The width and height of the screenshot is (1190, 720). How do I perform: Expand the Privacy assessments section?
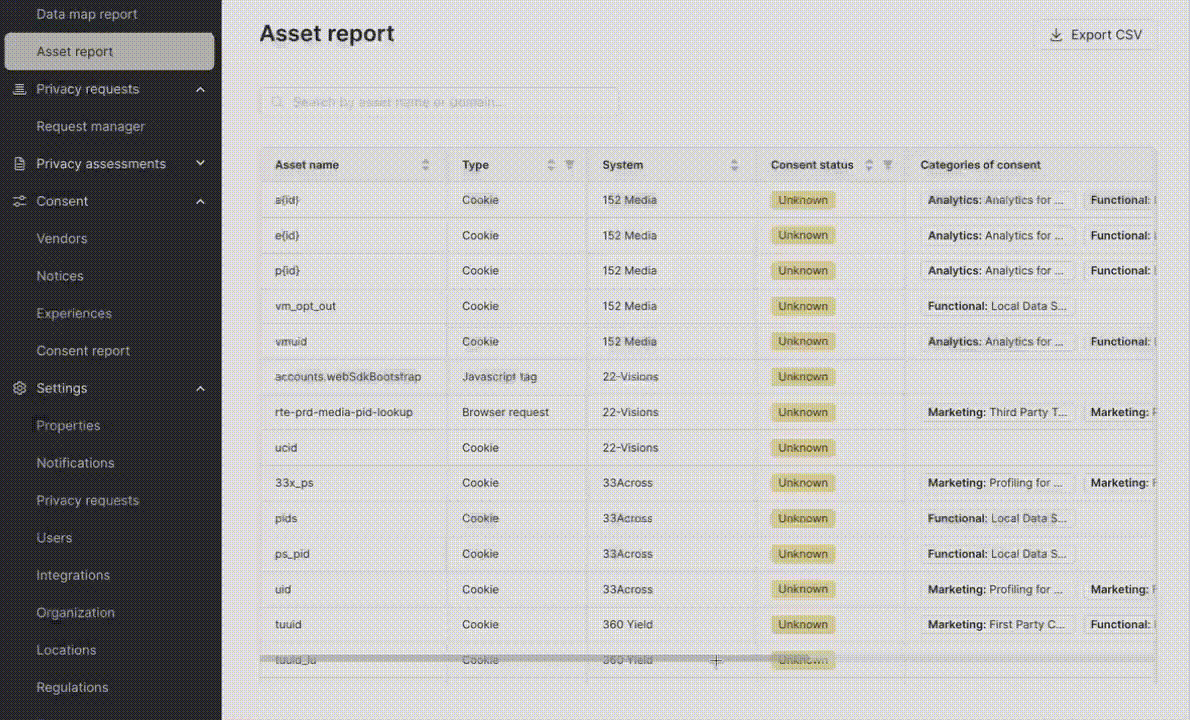(x=199, y=163)
